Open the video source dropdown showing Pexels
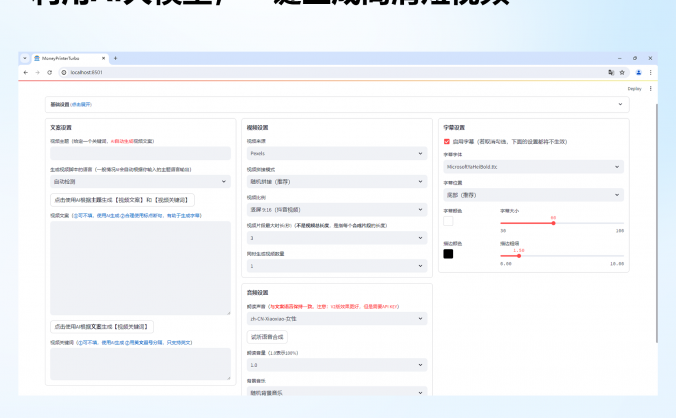This screenshot has width=676, height=418. pos(337,153)
